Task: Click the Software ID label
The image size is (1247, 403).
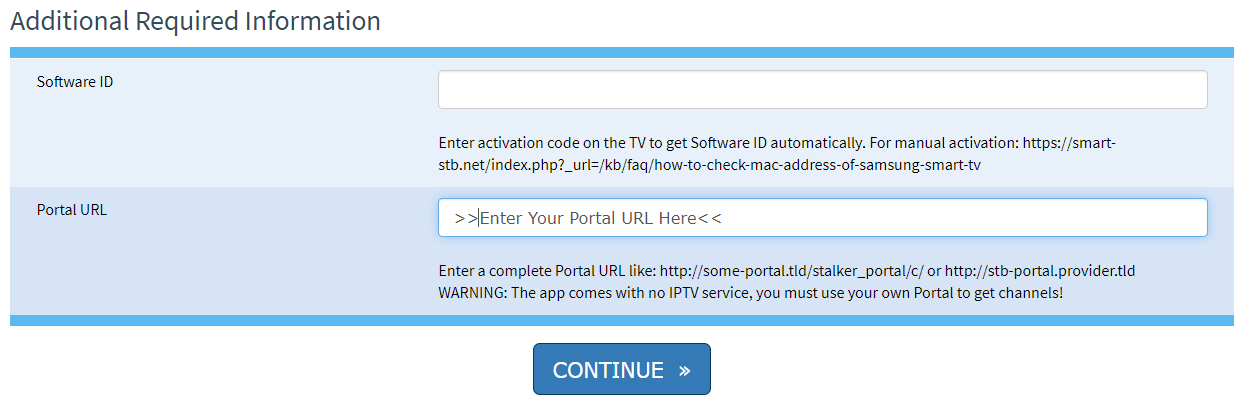Action: (75, 82)
